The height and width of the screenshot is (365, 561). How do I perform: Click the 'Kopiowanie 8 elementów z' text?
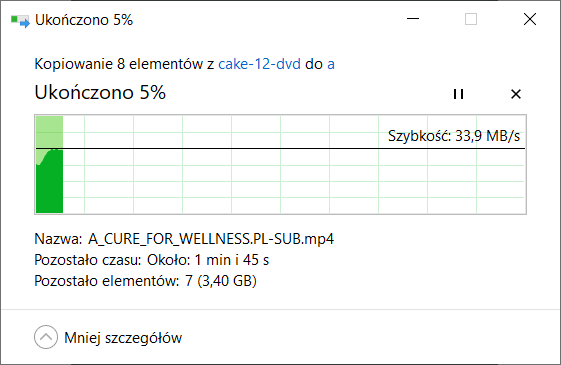(124, 64)
